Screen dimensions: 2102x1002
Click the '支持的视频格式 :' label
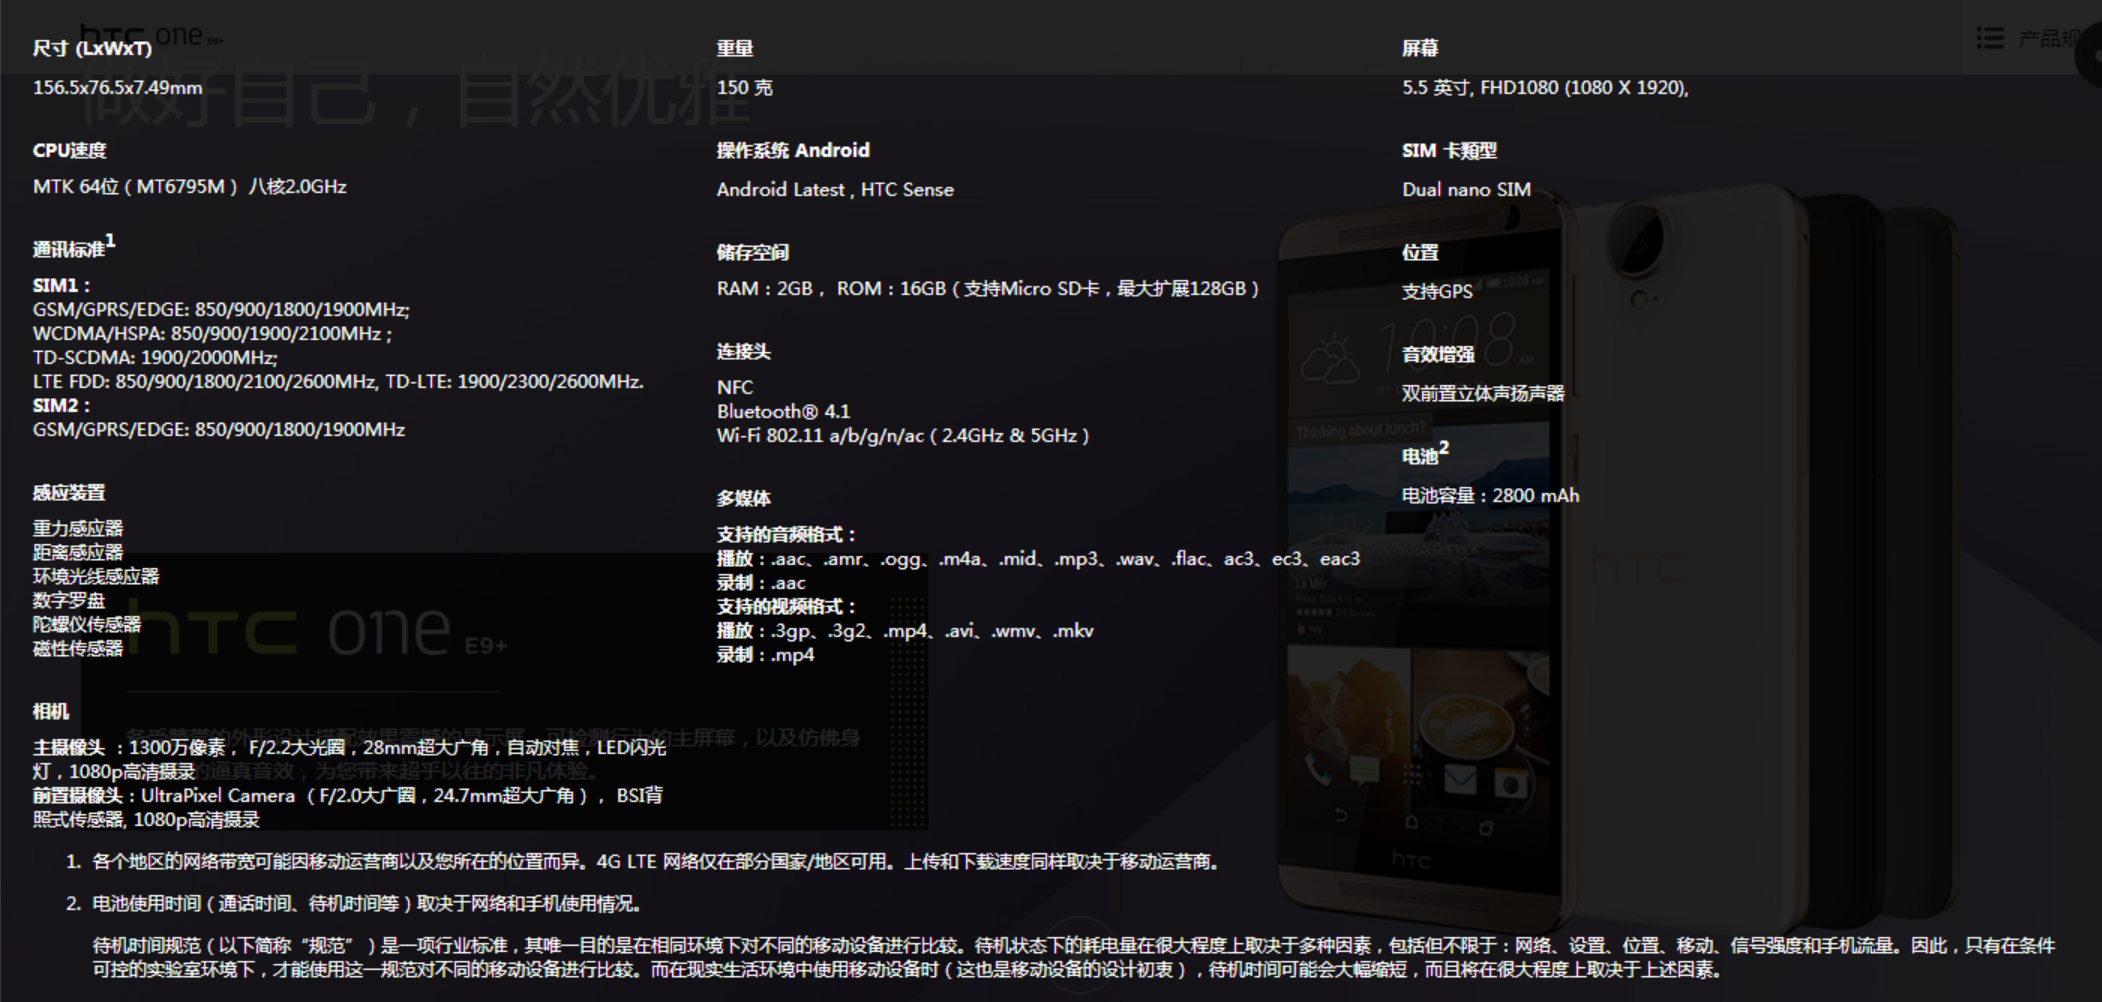click(x=786, y=606)
